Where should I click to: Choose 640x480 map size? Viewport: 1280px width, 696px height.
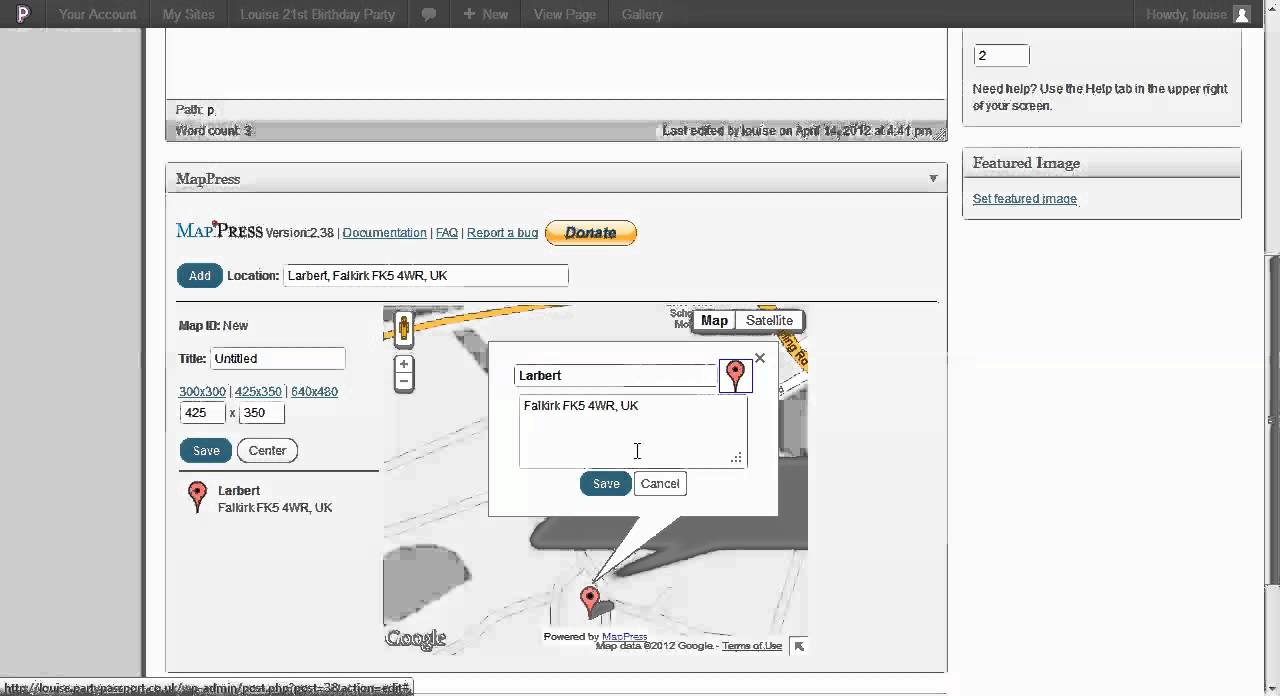[x=314, y=392]
